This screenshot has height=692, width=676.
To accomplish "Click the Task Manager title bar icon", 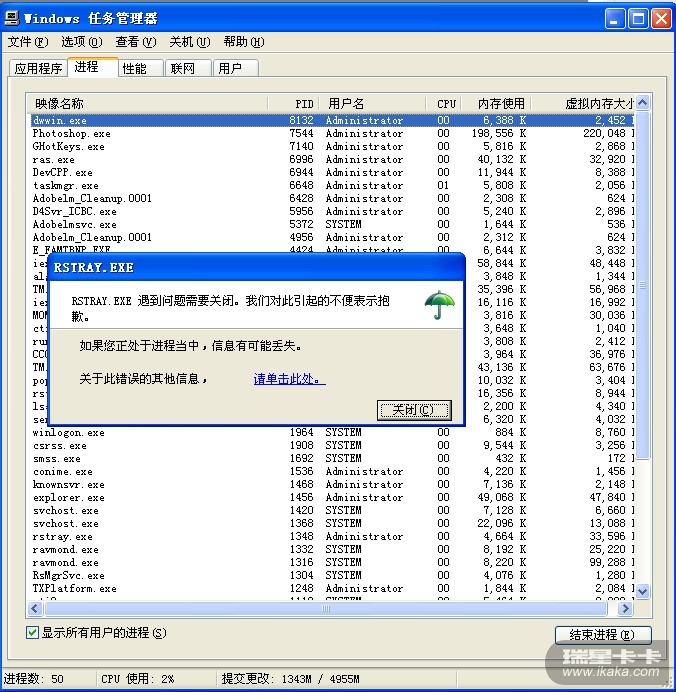I will point(12,18).
